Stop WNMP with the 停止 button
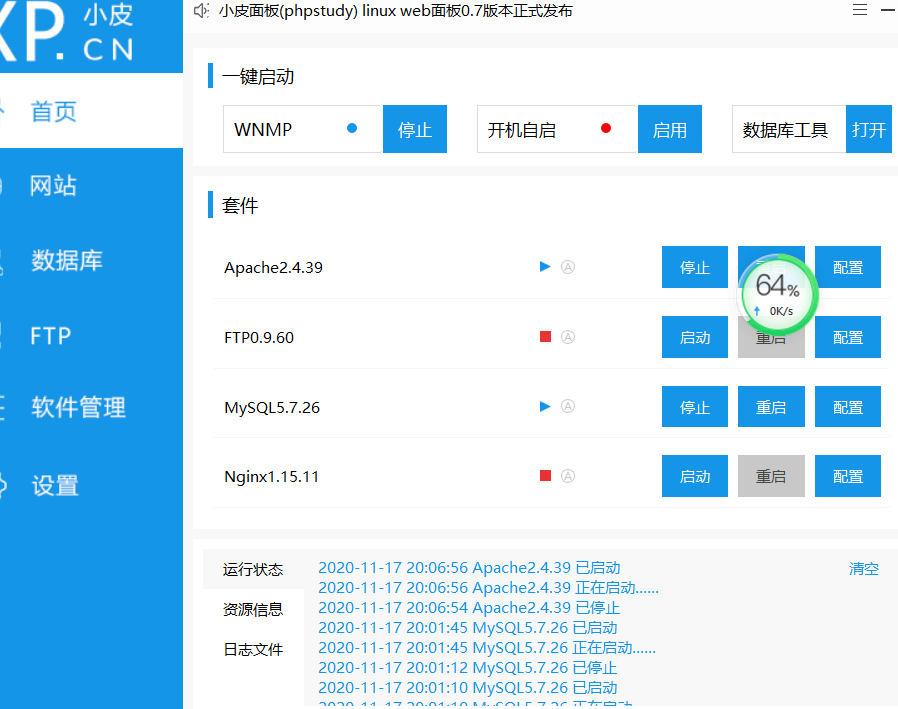The height and width of the screenshot is (709, 898). coord(415,129)
